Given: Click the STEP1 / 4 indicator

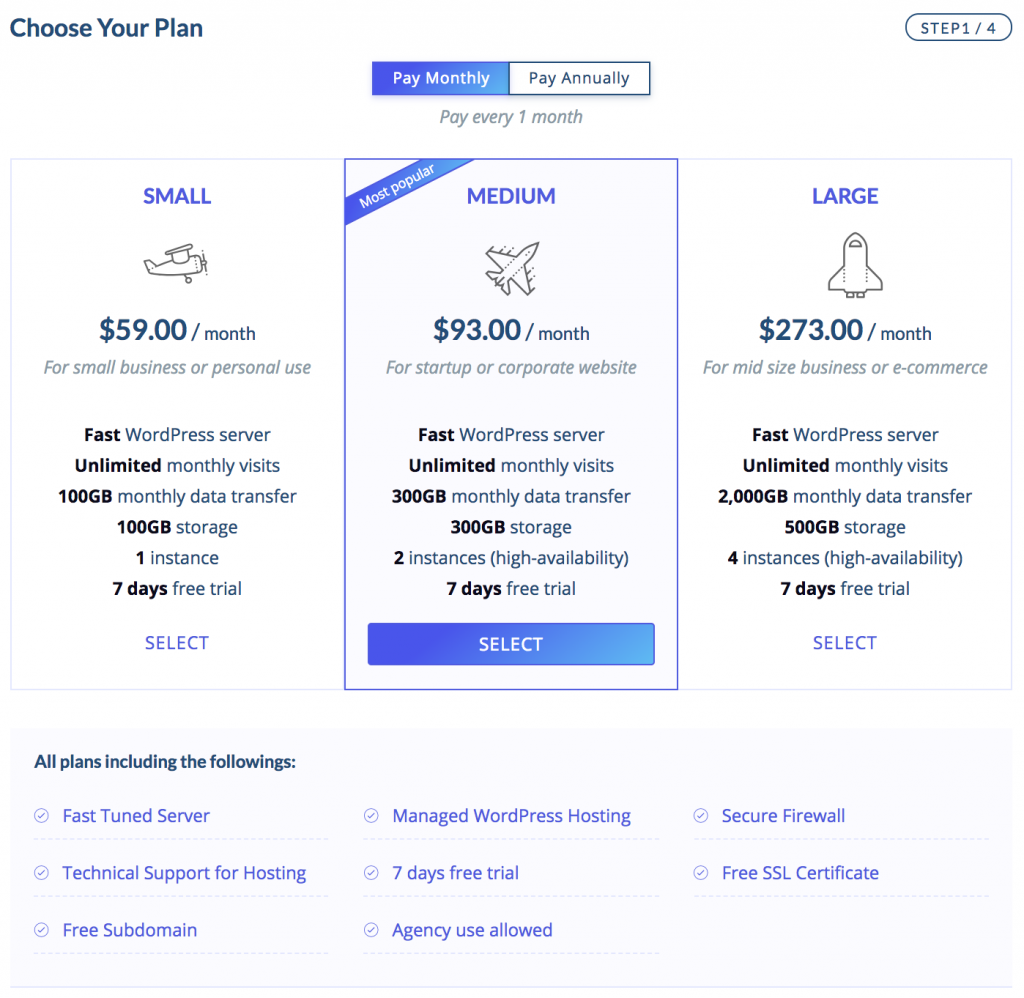Looking at the screenshot, I should [x=958, y=28].
